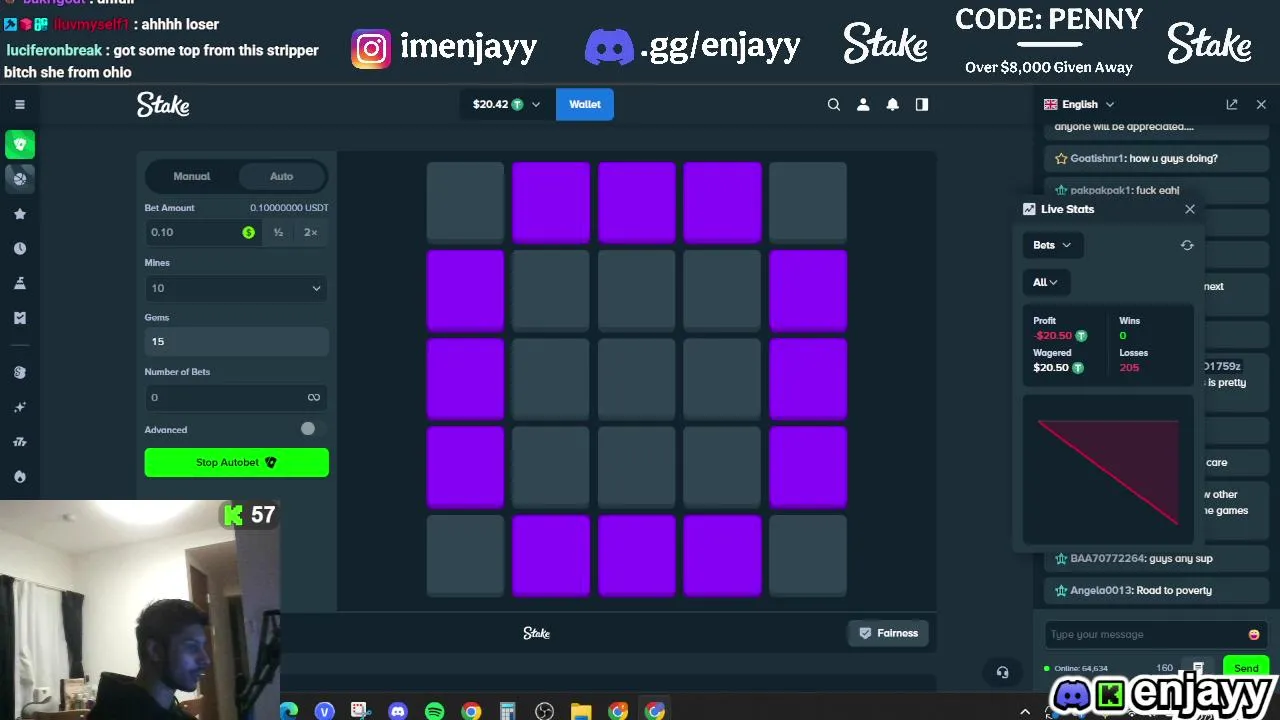Open the green Casino icon in sidebar
The image size is (1280, 720).
click(20, 145)
